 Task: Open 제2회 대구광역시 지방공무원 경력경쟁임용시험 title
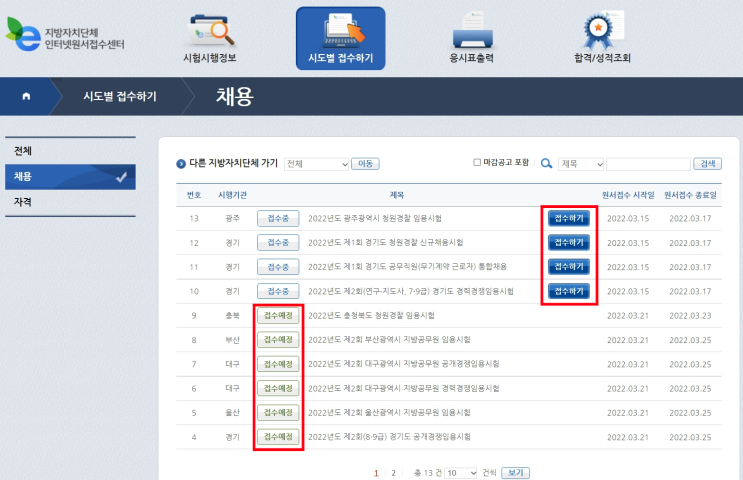point(404,389)
